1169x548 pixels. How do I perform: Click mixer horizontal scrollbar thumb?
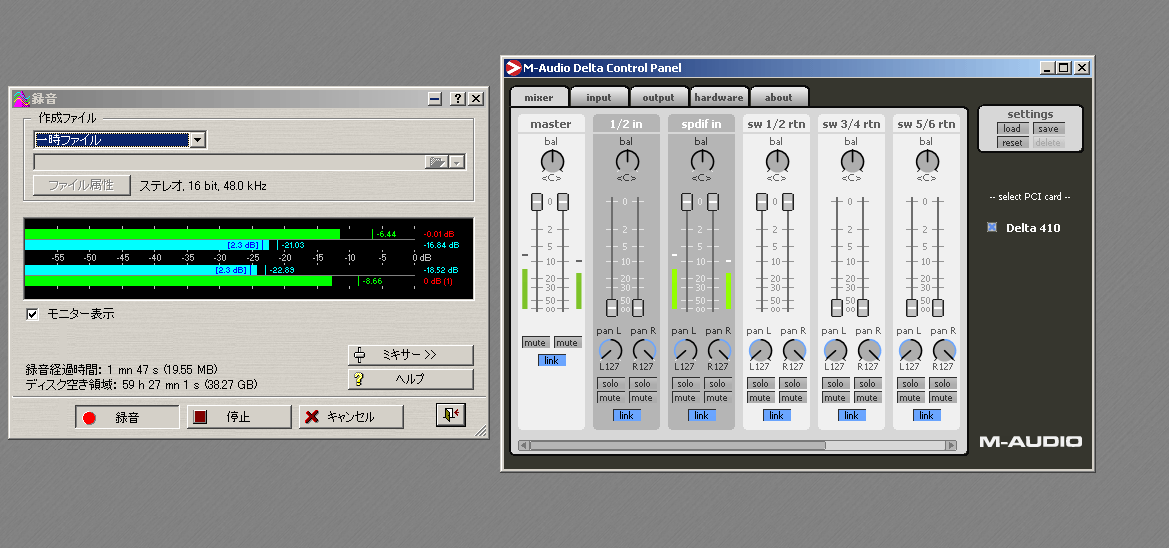coord(678,446)
